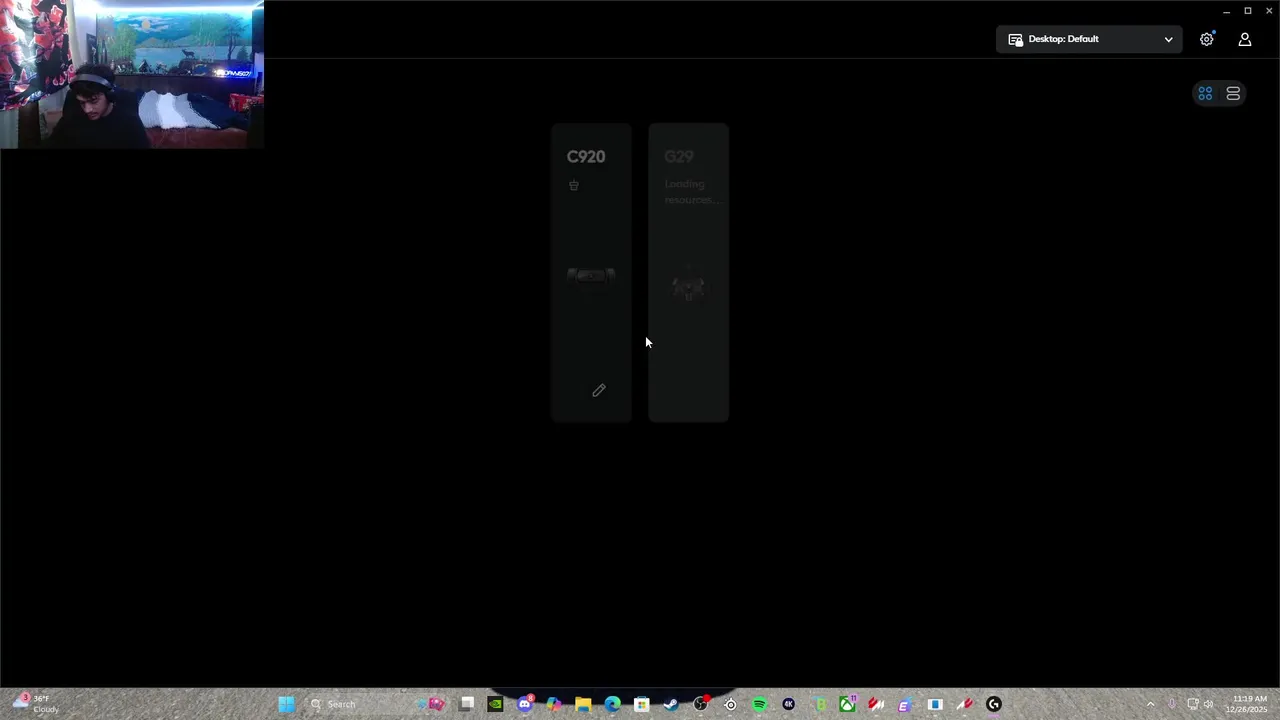The width and height of the screenshot is (1280, 720).
Task: Click the G29 device title
Action: (x=679, y=157)
